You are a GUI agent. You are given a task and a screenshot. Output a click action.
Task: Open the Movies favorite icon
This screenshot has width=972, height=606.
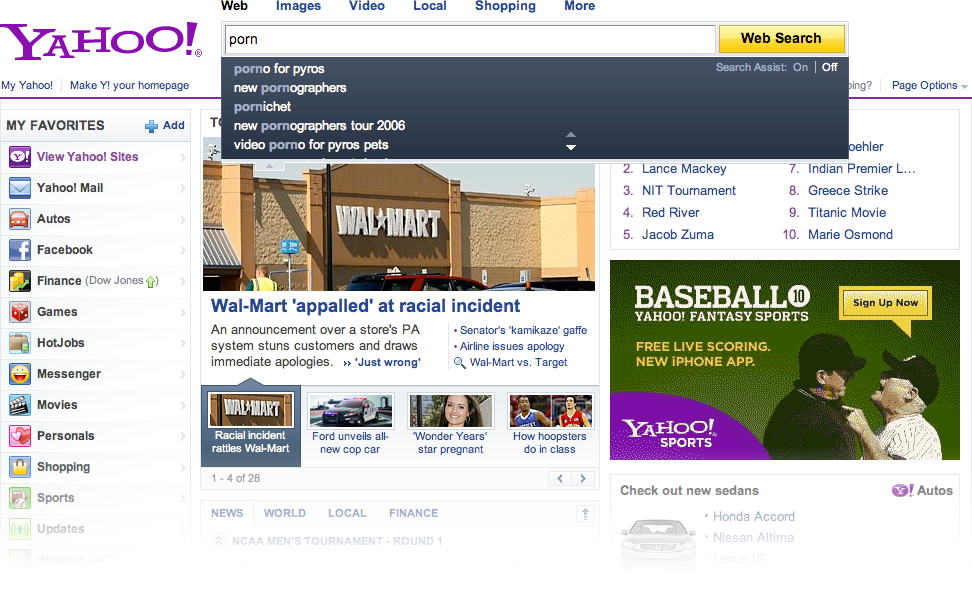[21, 404]
